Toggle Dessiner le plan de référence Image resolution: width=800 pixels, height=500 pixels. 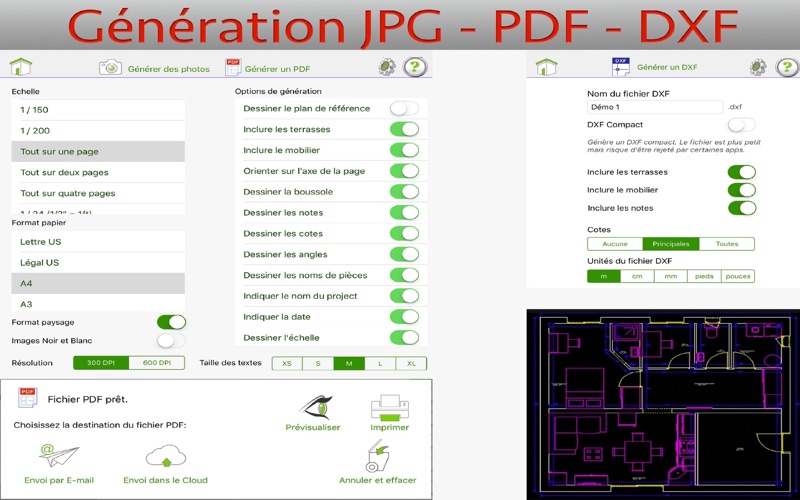tap(404, 108)
